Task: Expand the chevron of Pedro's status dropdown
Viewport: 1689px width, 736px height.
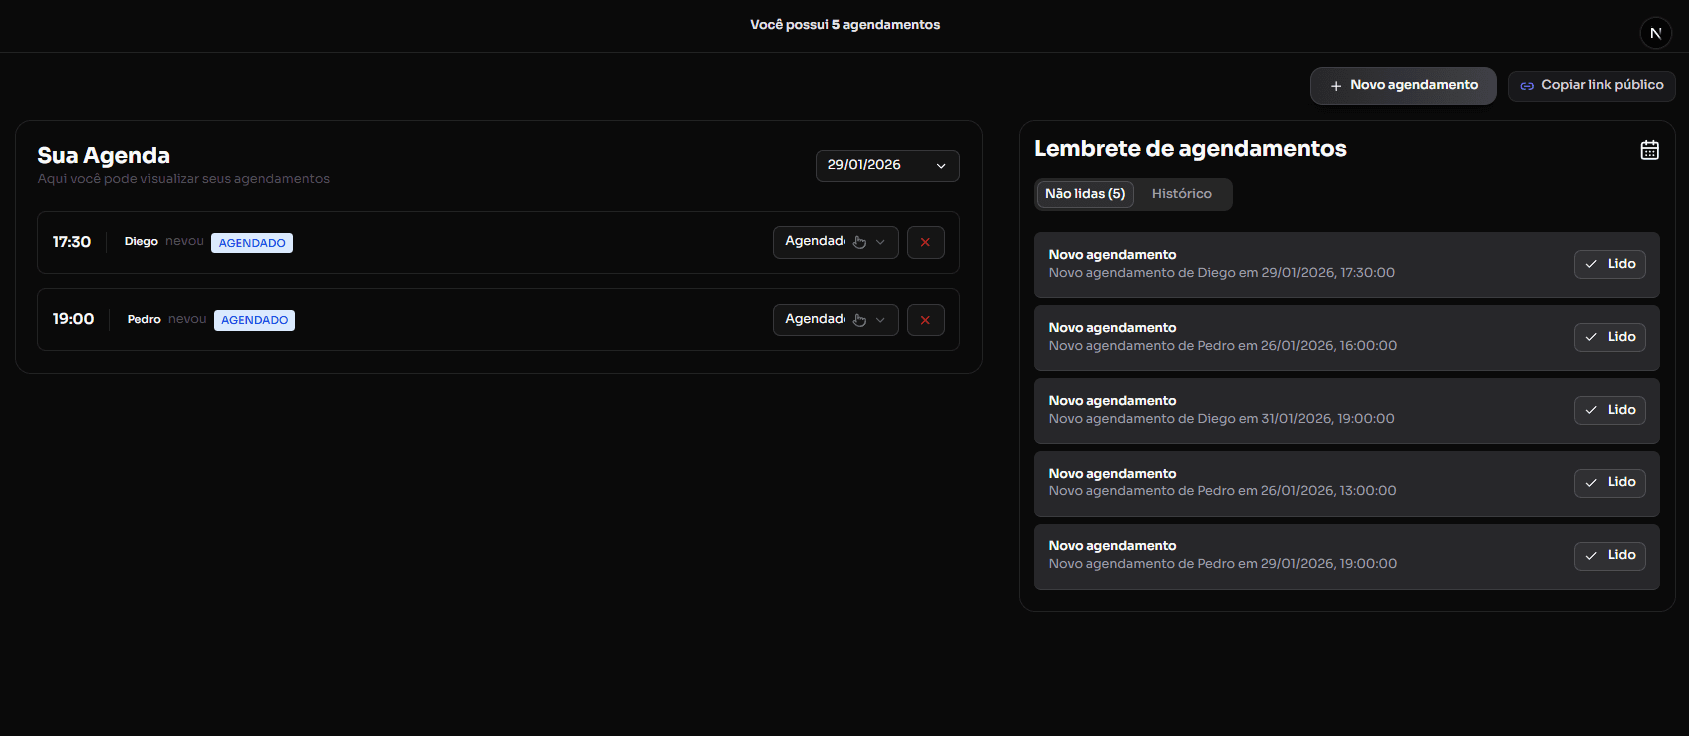Action: coord(880,320)
